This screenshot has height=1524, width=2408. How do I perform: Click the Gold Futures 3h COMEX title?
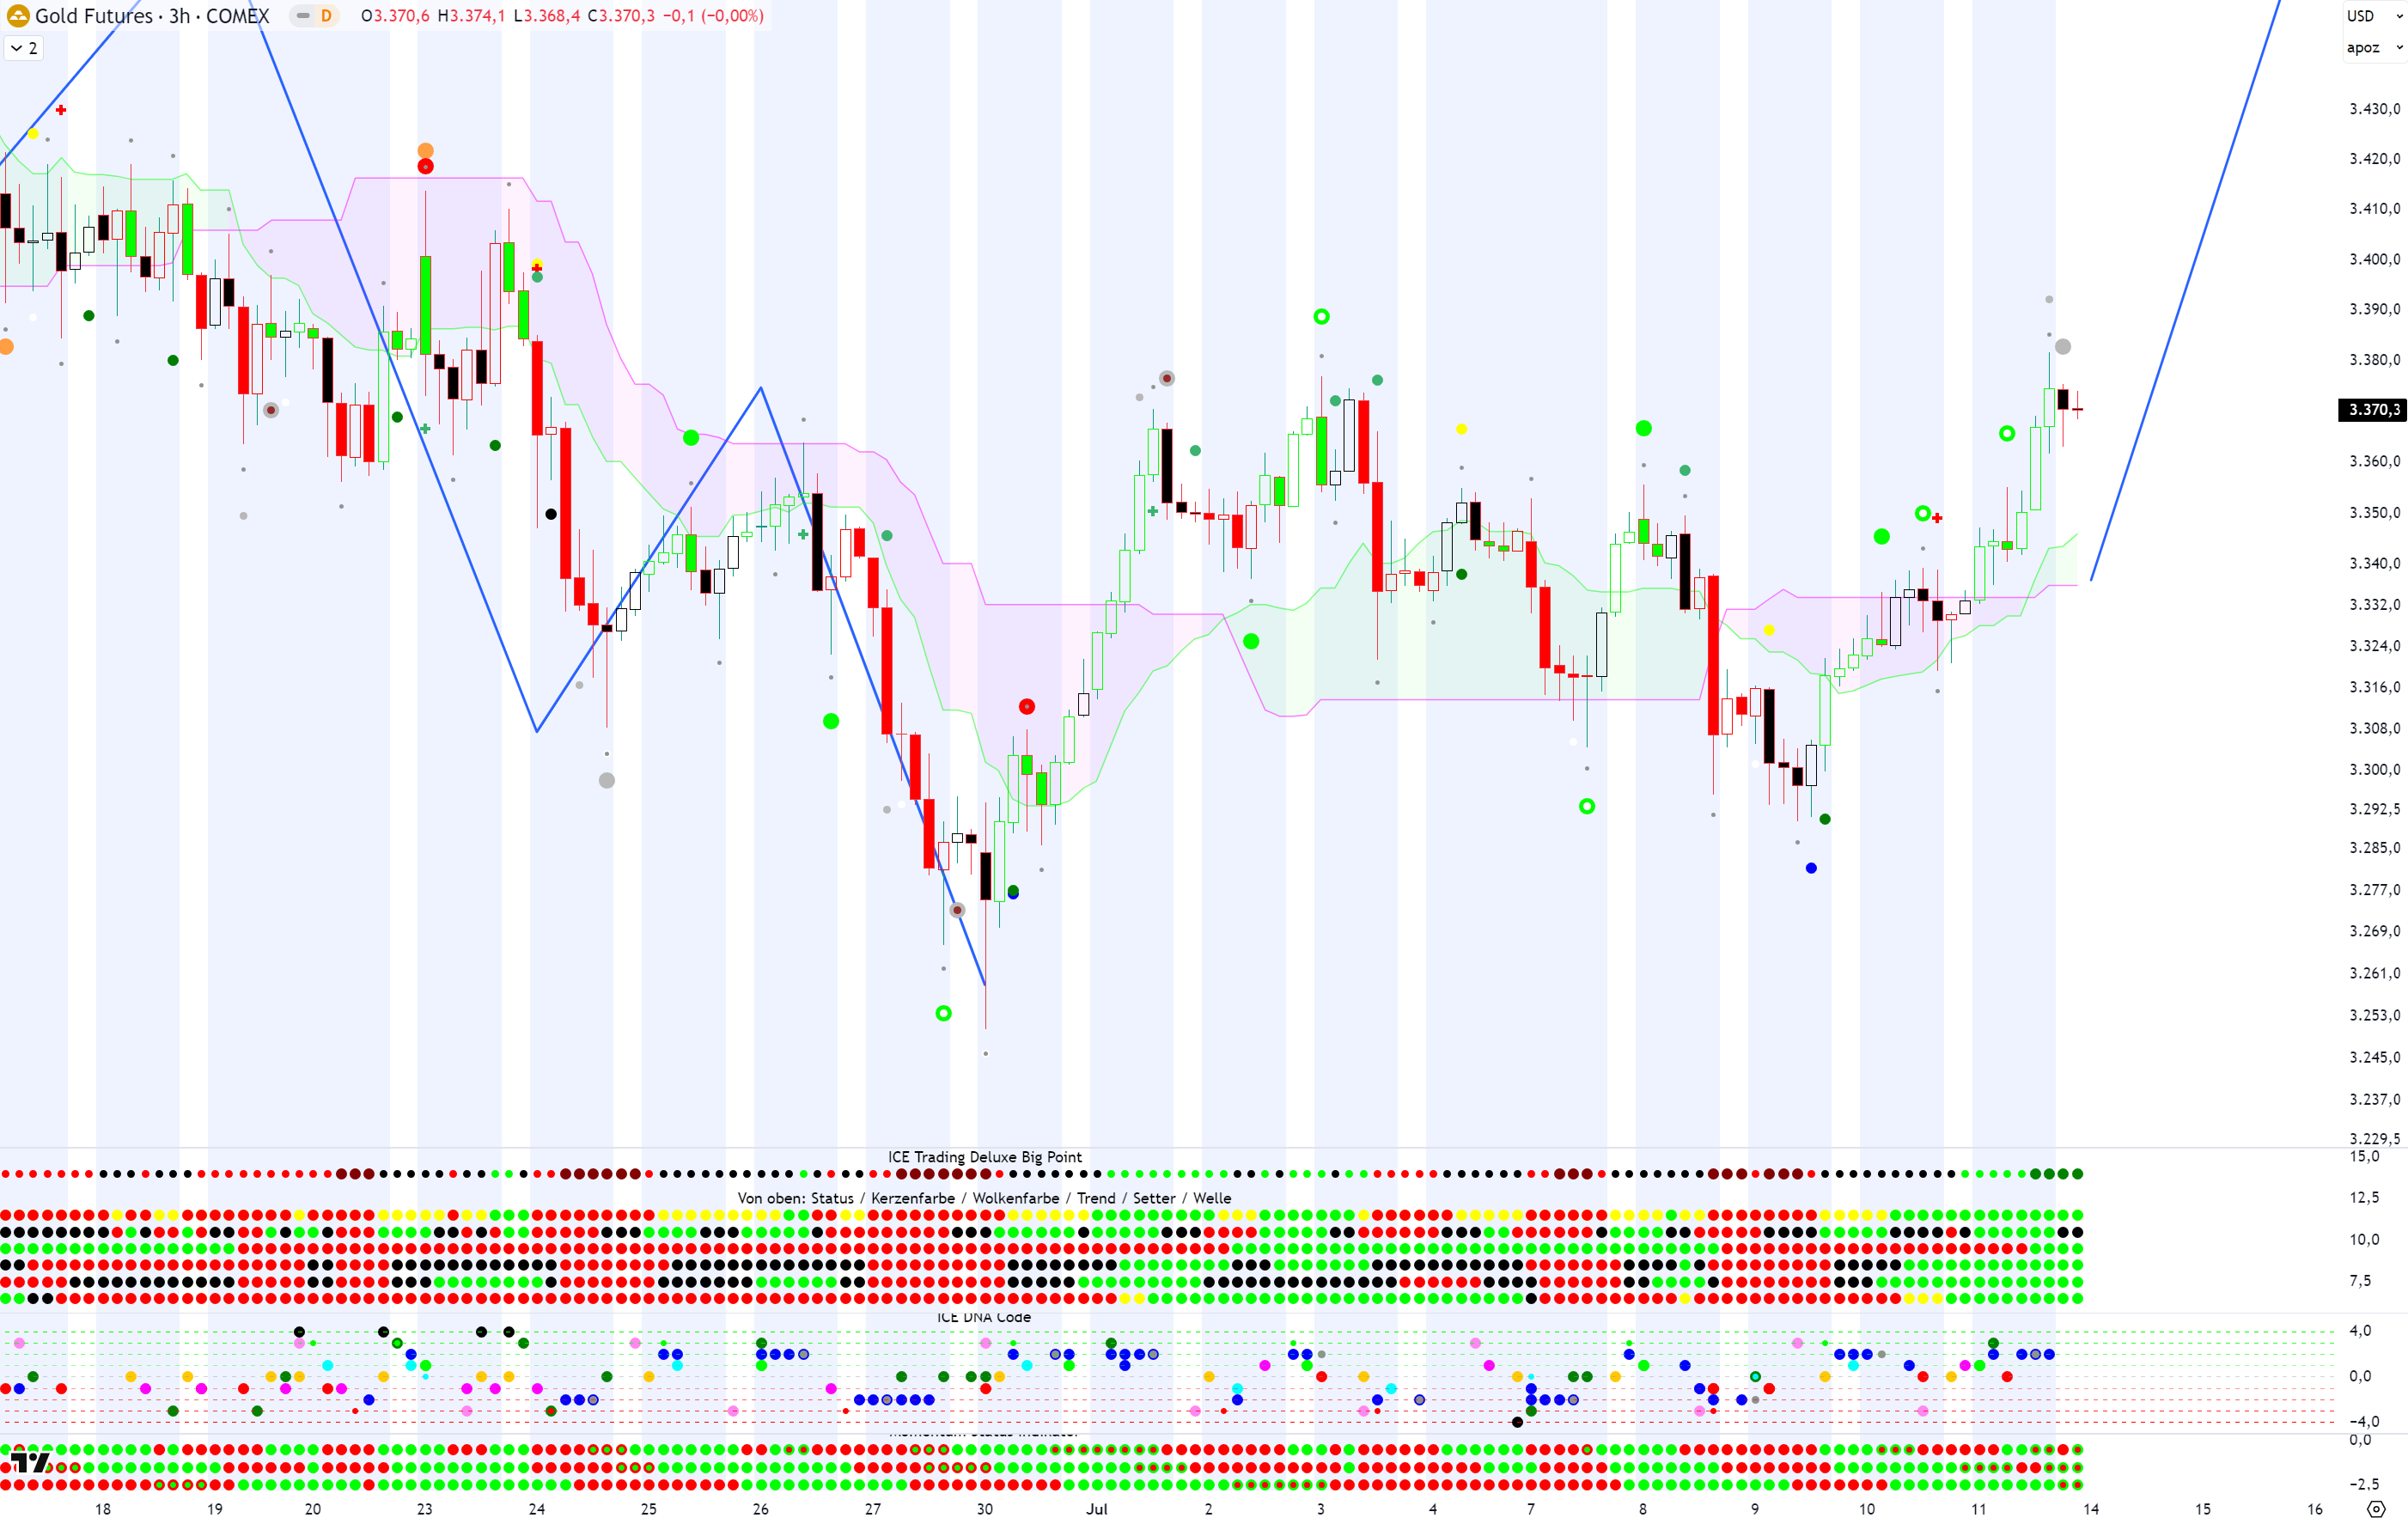(x=152, y=16)
